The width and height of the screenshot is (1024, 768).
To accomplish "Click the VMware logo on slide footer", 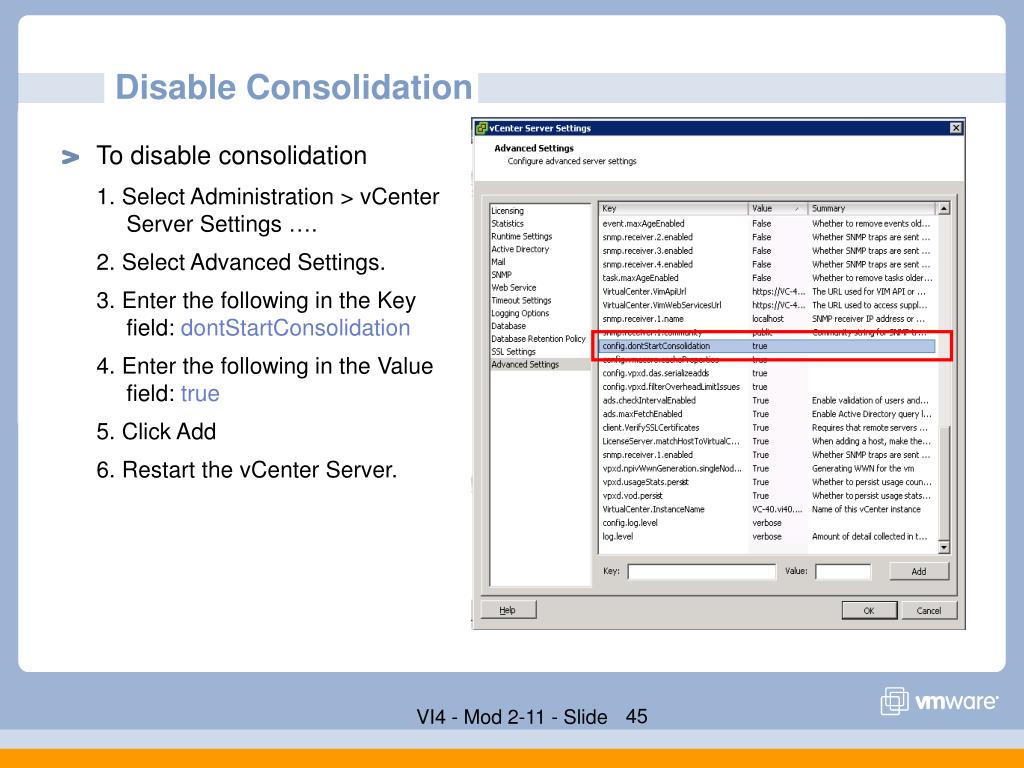I will click(939, 701).
